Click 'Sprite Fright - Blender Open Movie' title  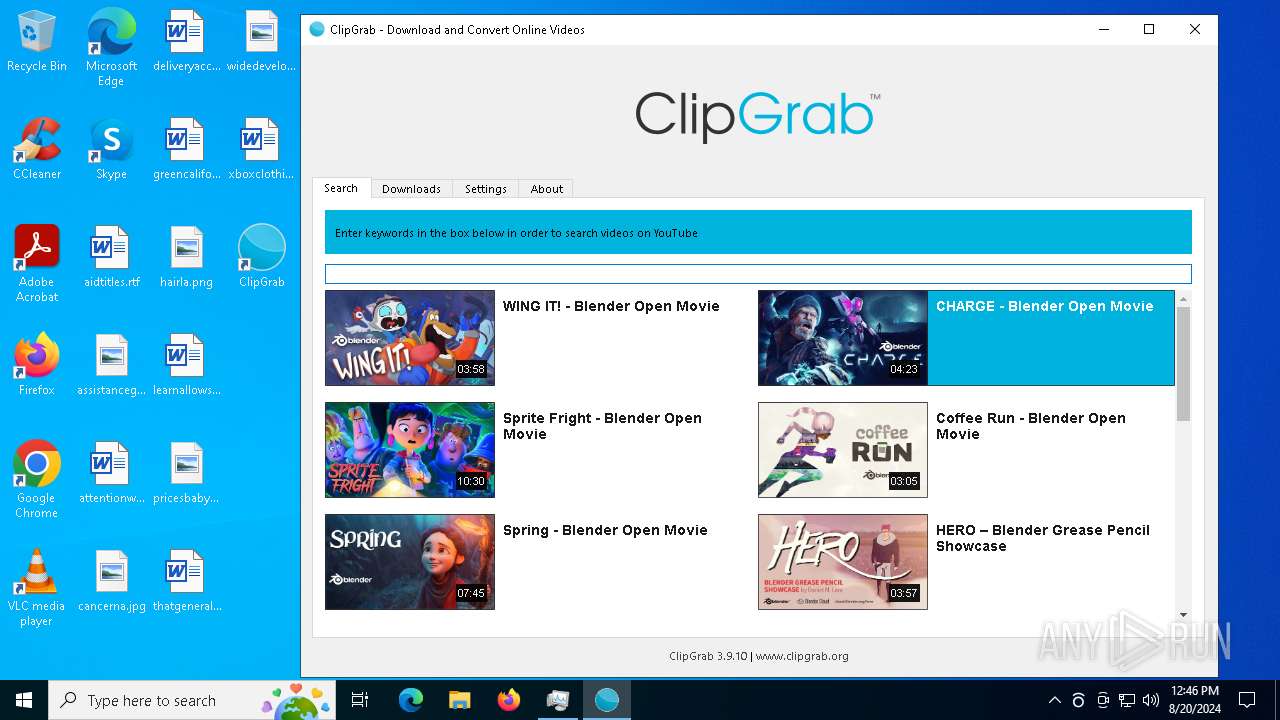pos(602,426)
